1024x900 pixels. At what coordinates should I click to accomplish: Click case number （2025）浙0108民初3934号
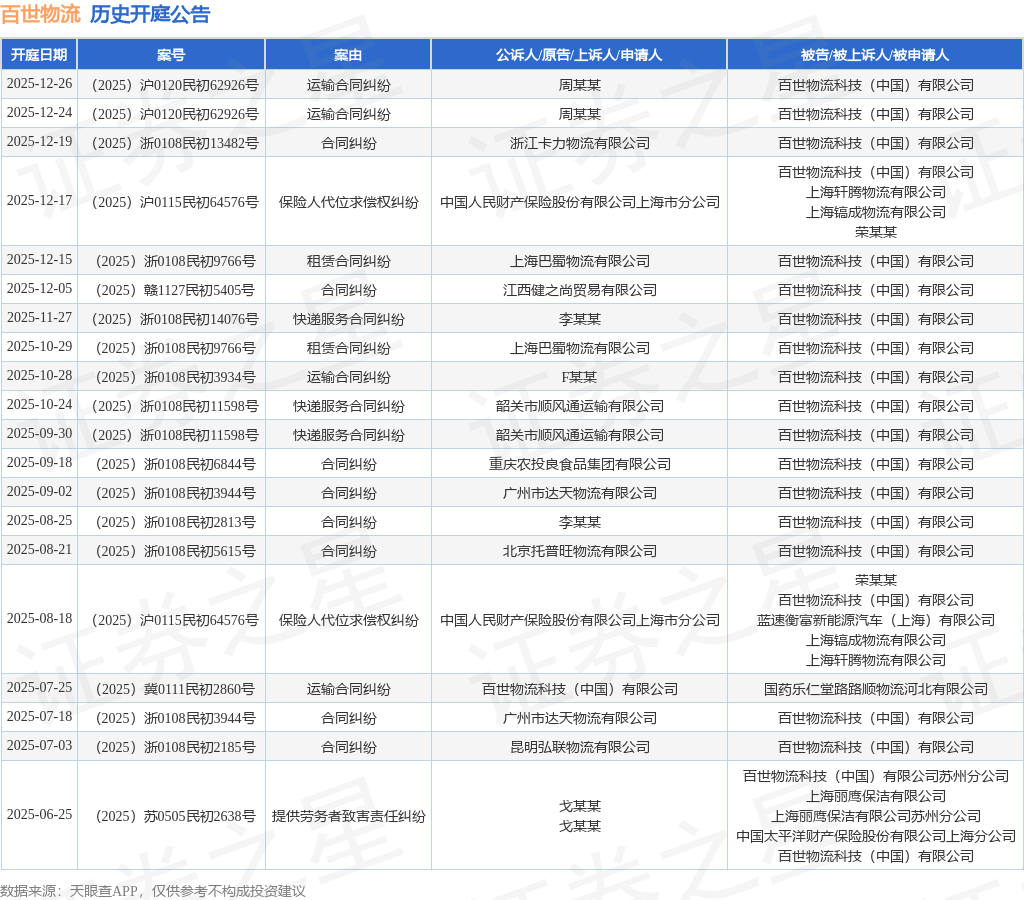(171, 377)
